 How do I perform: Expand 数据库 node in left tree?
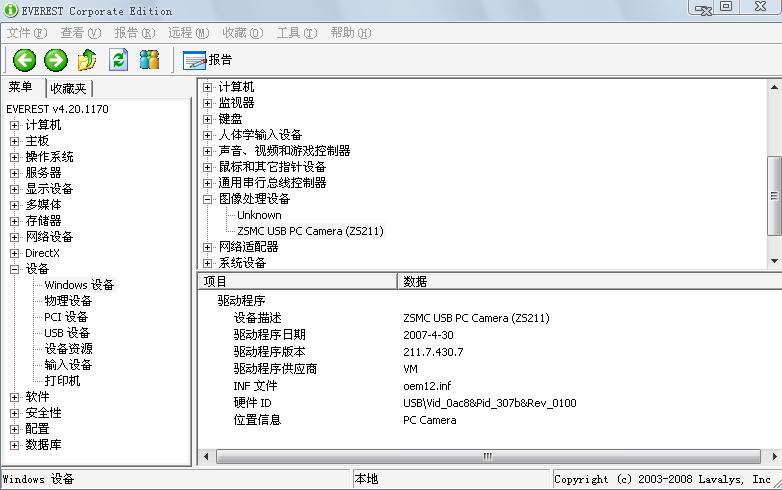14,445
